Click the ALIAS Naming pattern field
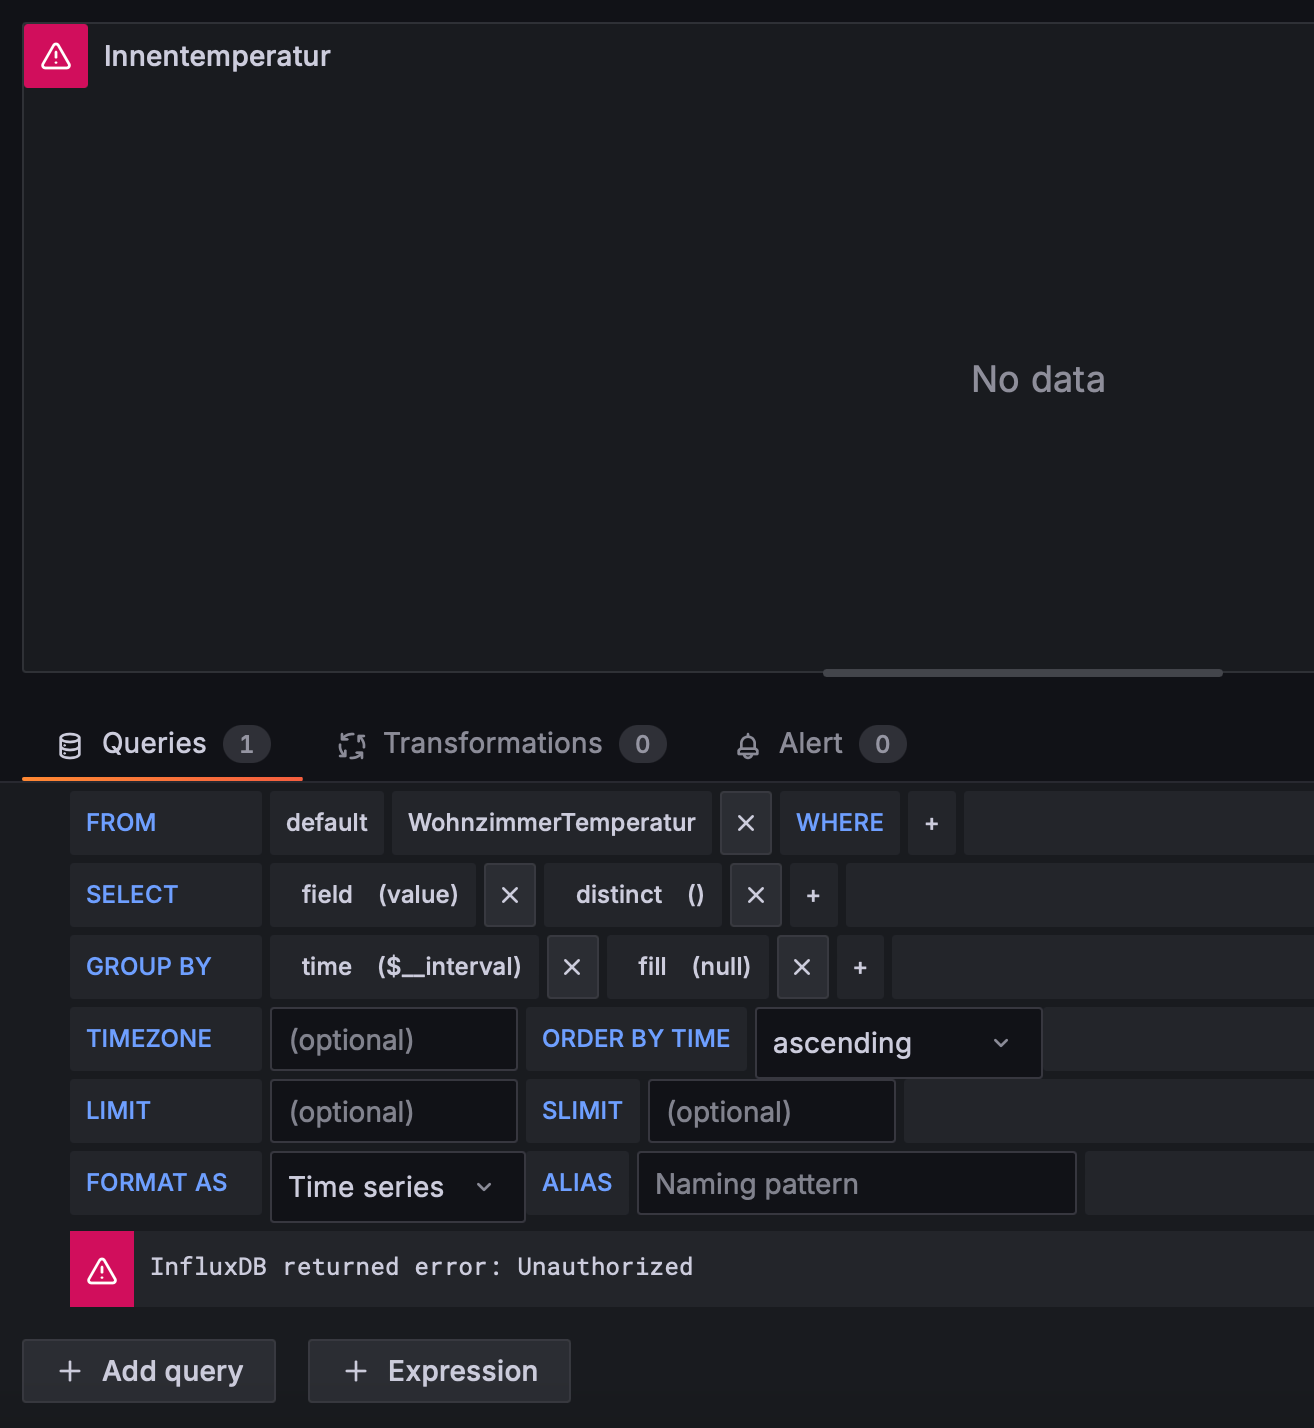 click(x=857, y=1183)
